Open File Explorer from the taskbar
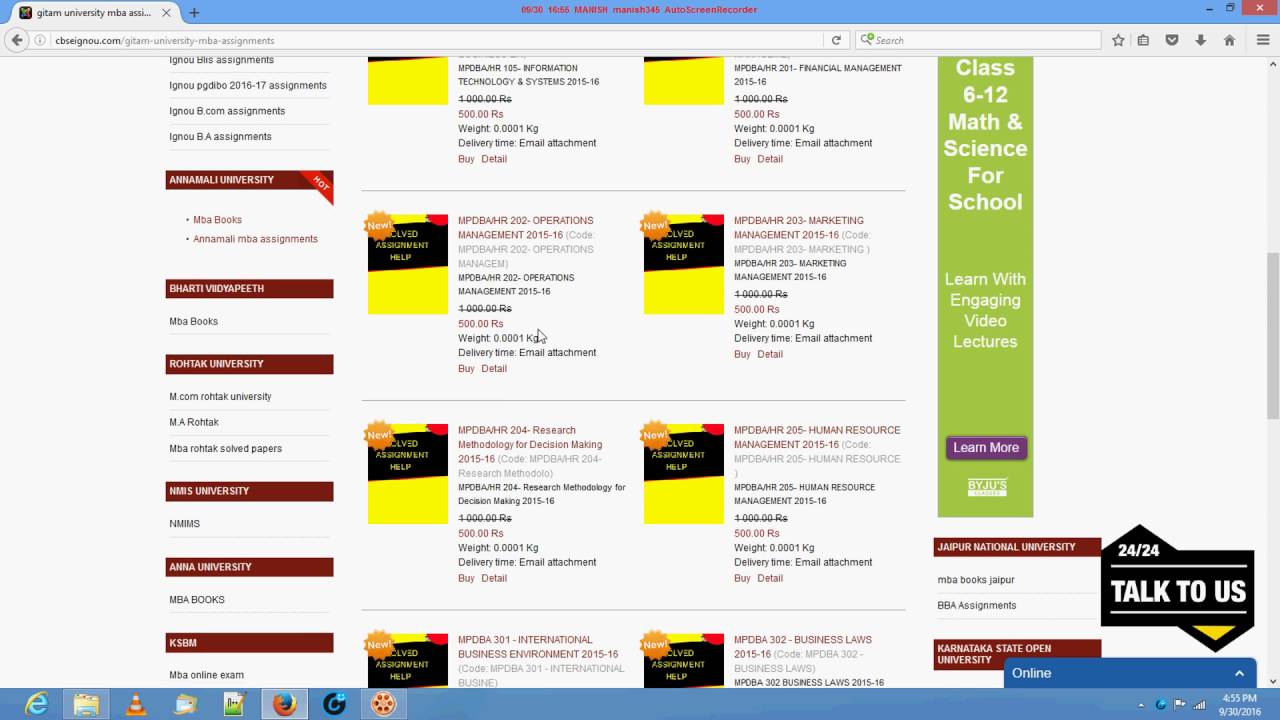 pos(86,704)
